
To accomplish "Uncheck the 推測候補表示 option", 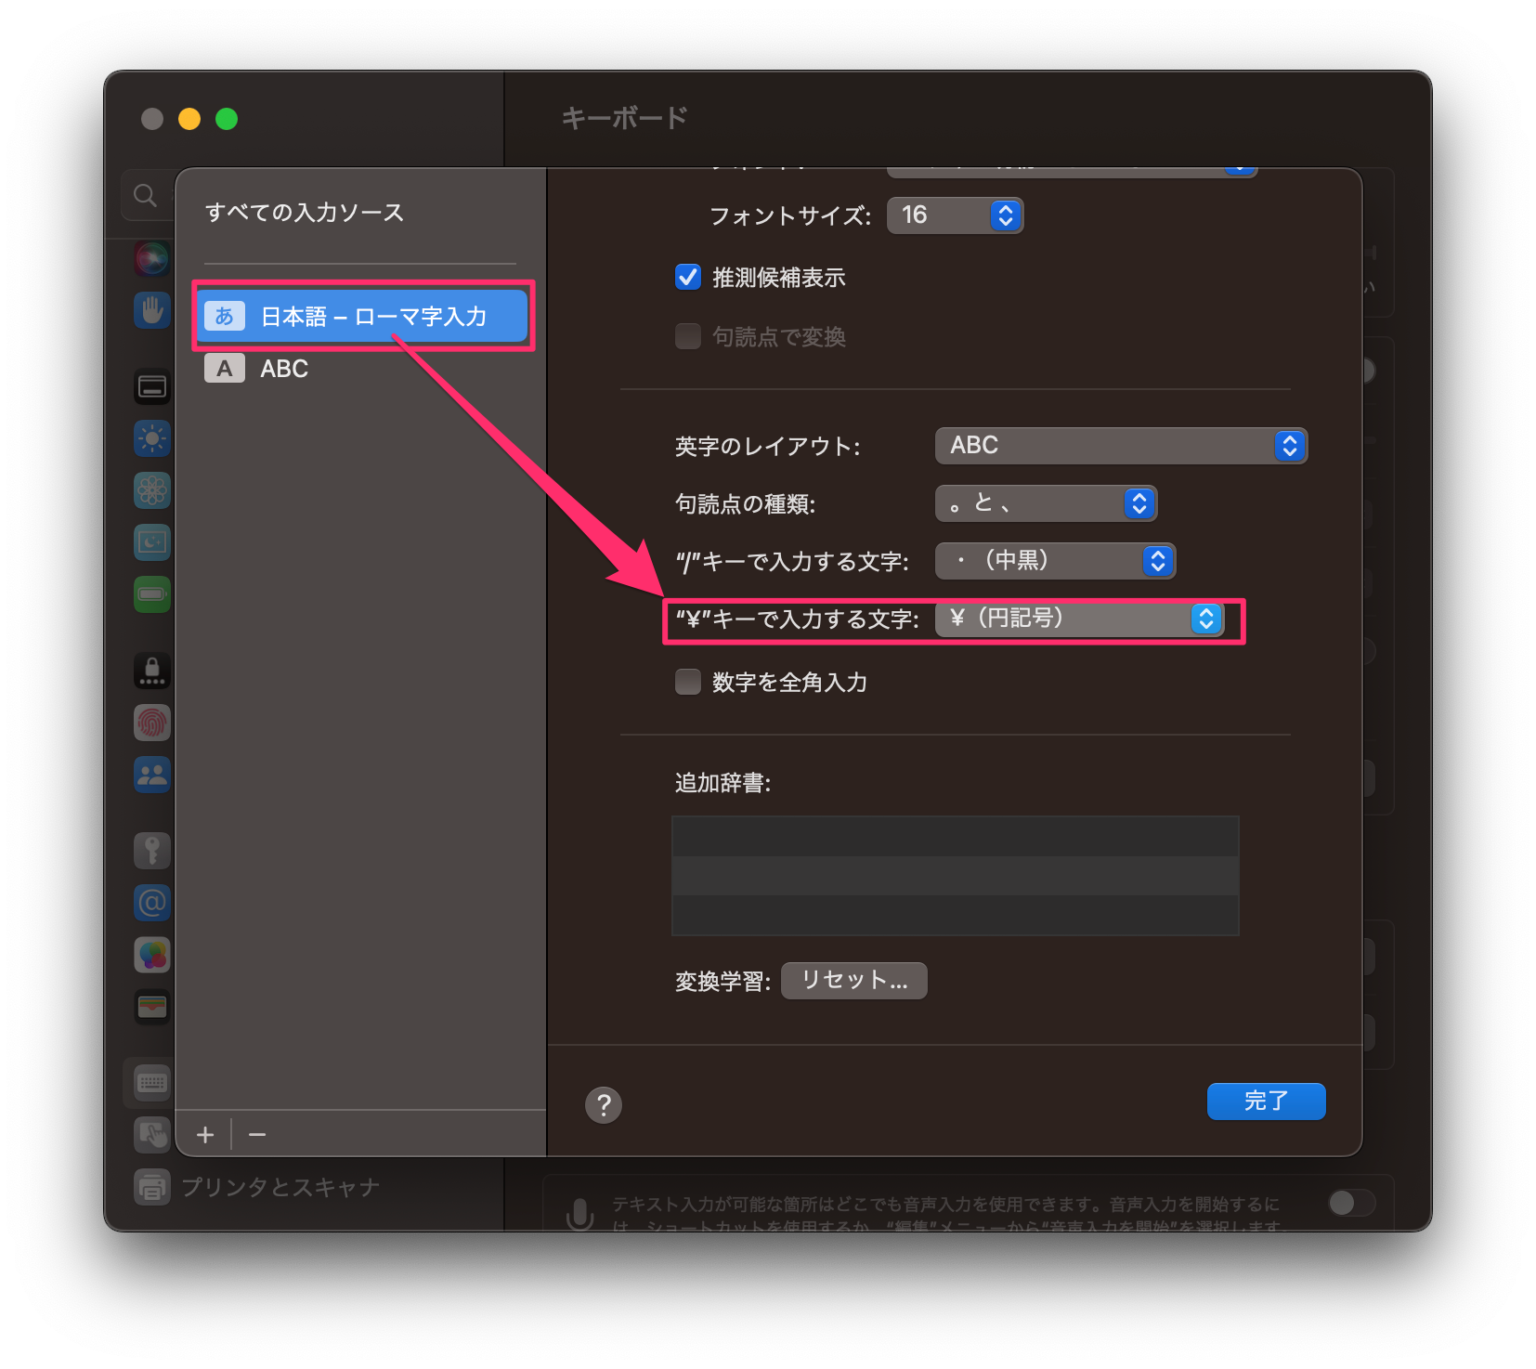I will pos(688,277).
